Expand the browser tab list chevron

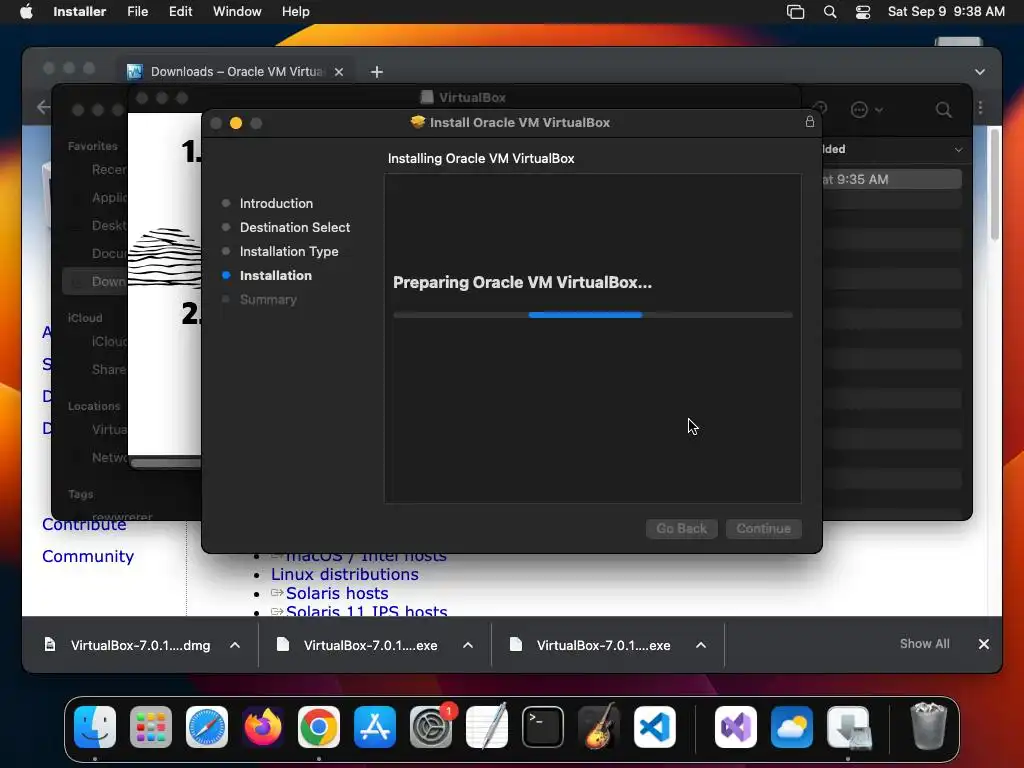click(980, 72)
